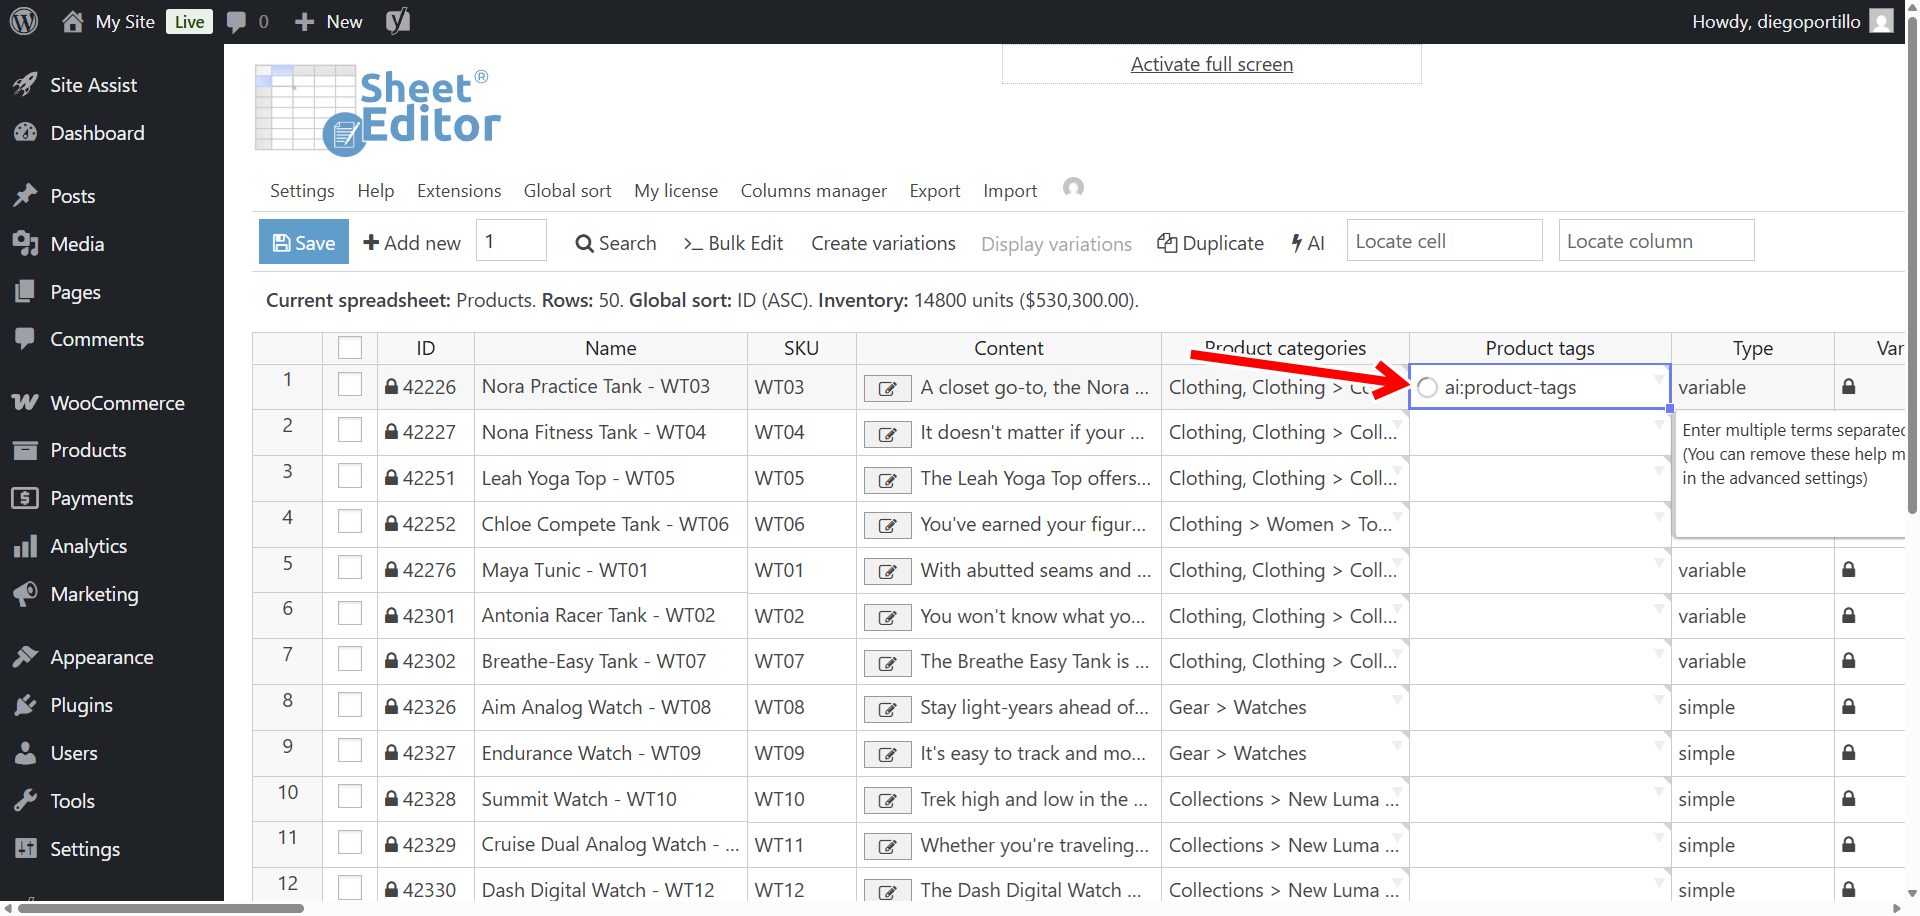Click the WordPress logo icon
Screen dimensions: 1920x916
[x=24, y=21]
